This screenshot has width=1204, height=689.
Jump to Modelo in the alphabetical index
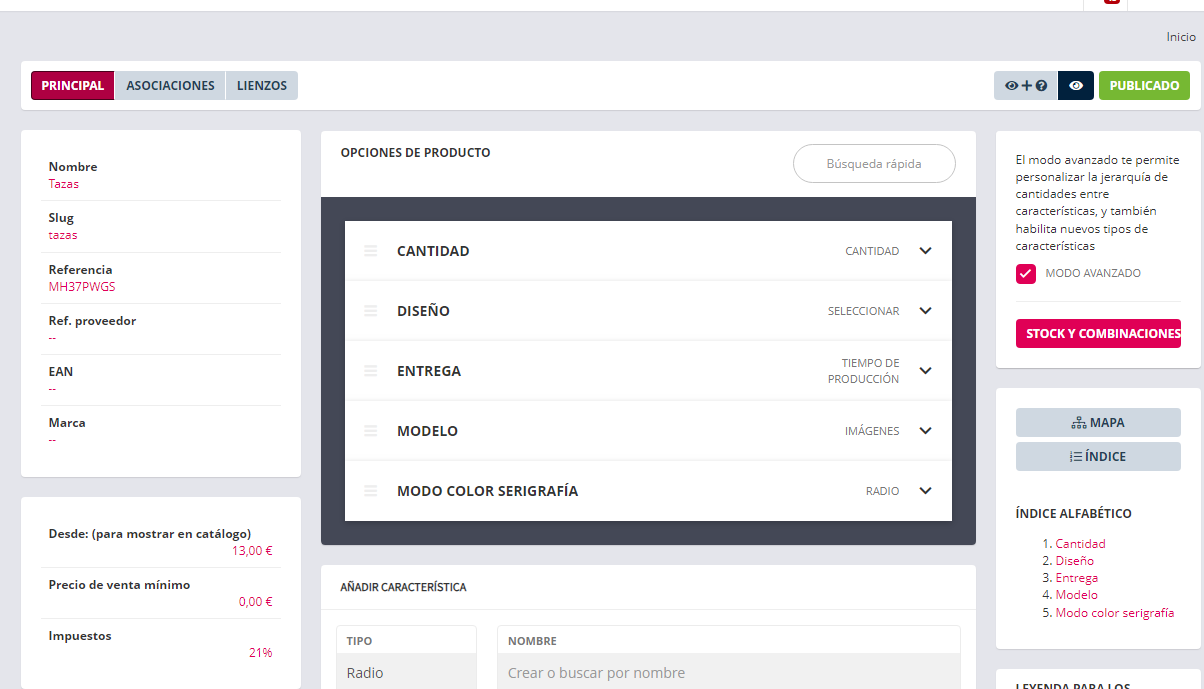coord(1076,595)
